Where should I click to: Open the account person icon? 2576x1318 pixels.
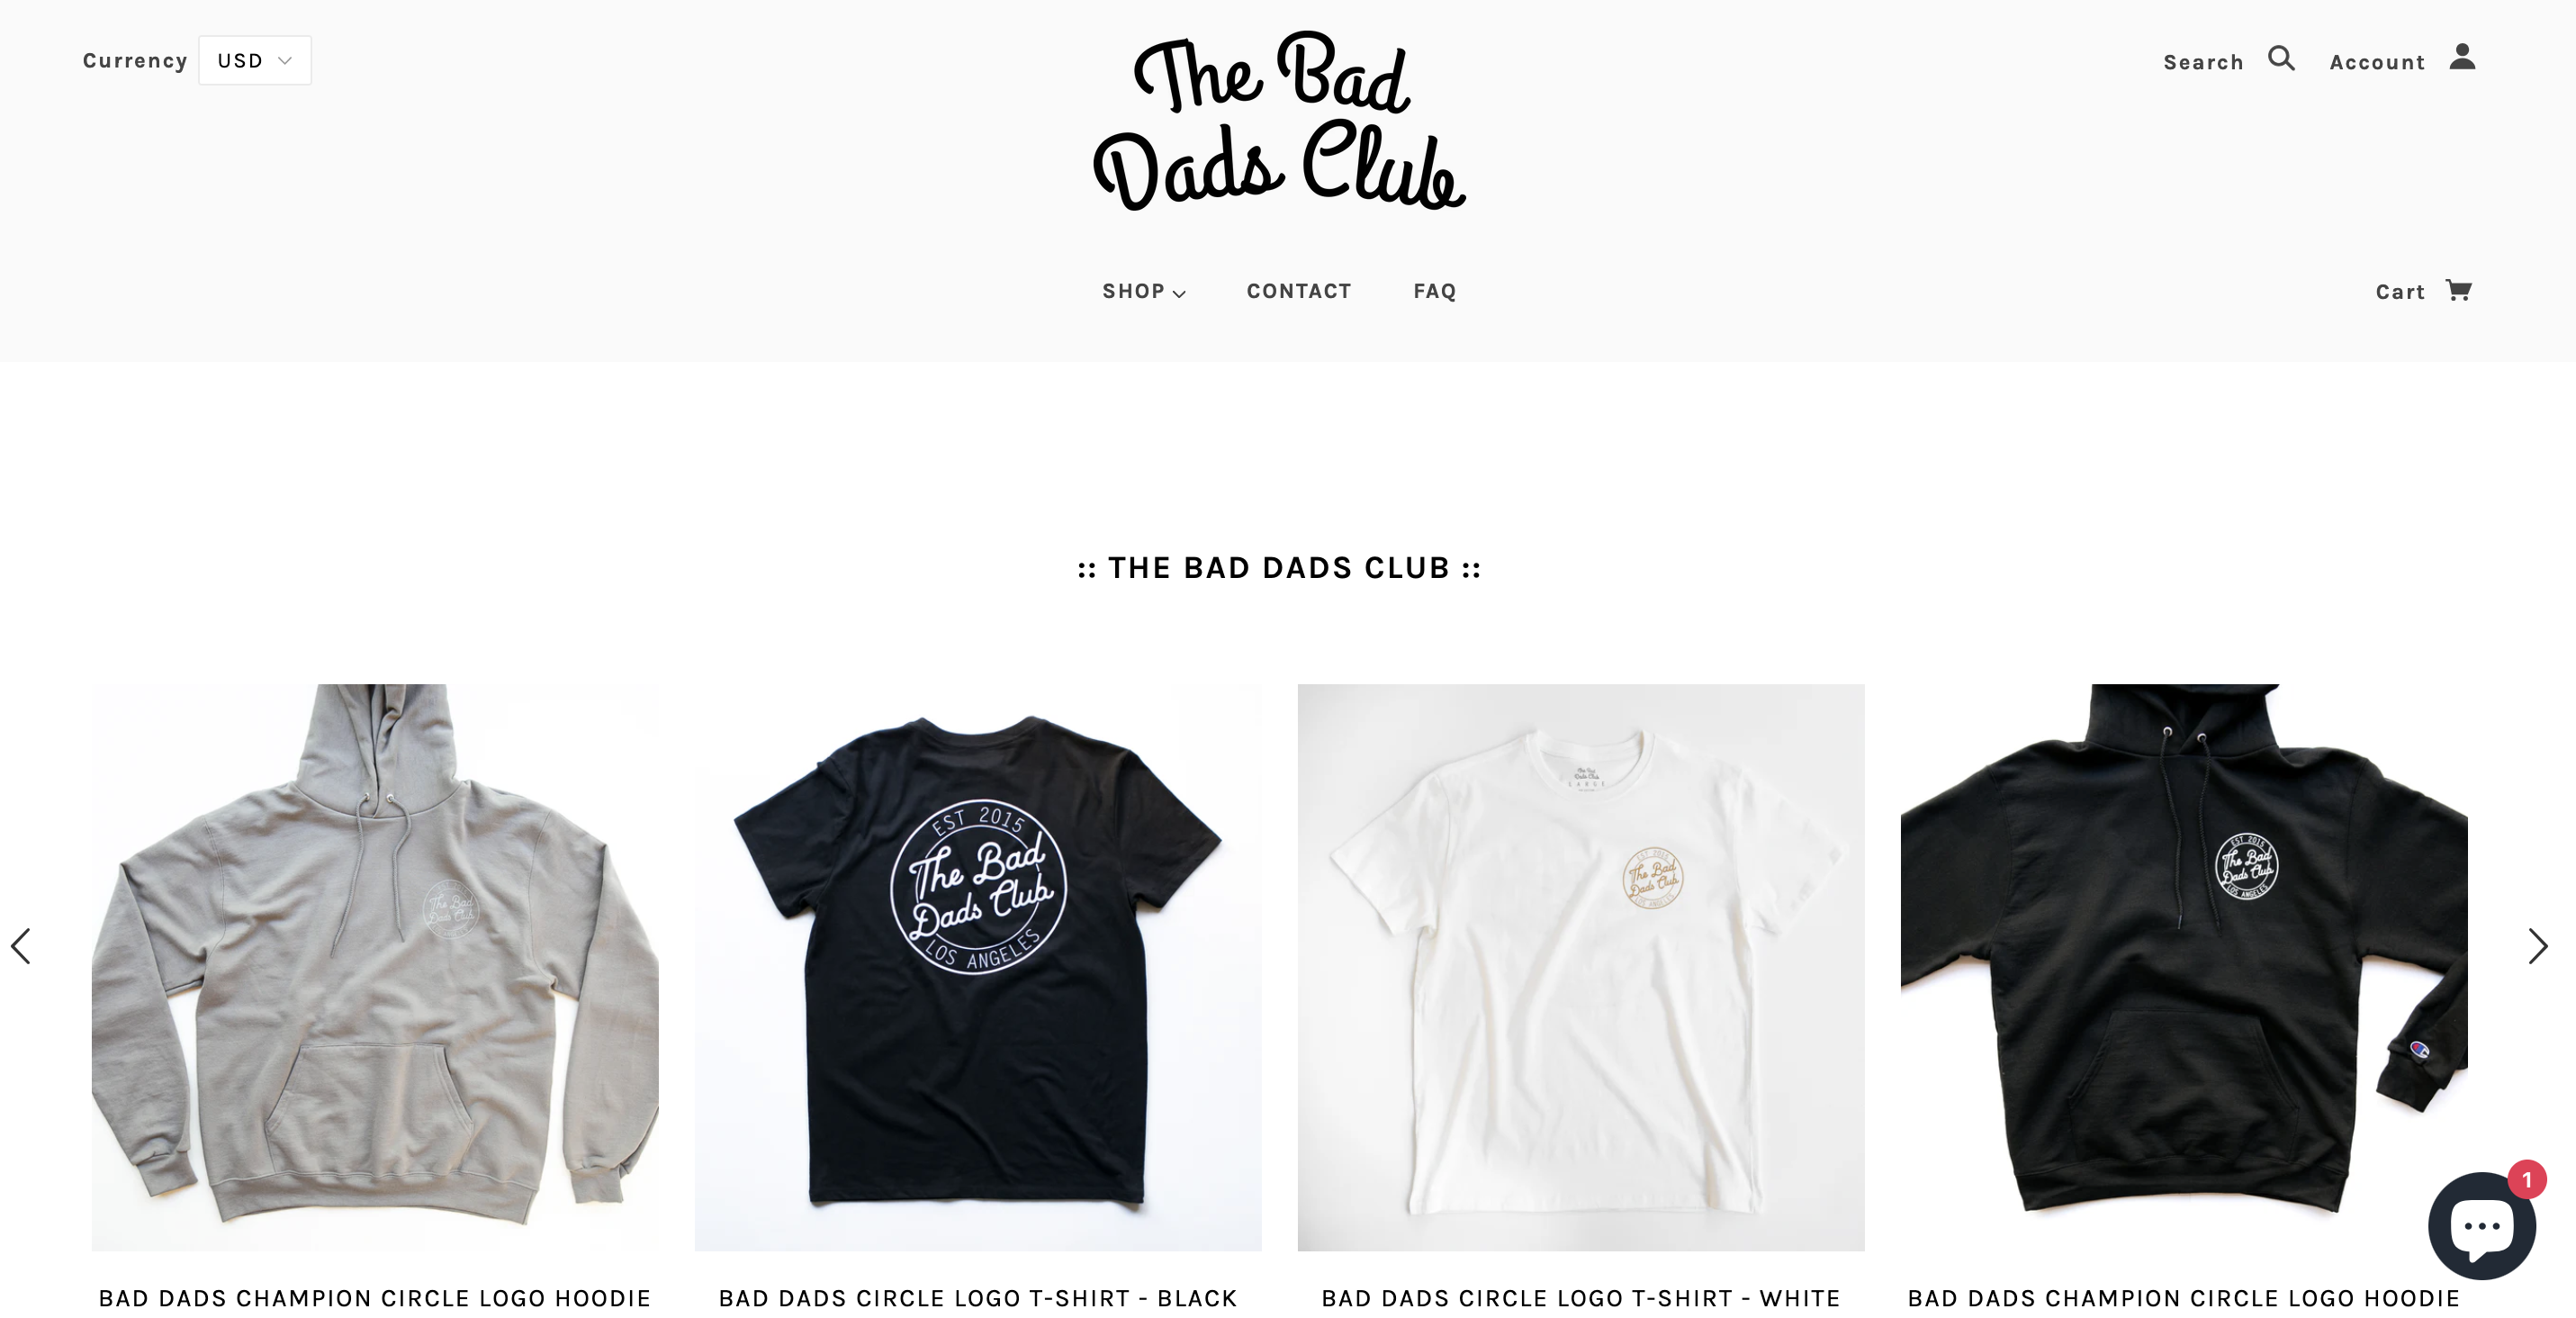tap(2462, 57)
